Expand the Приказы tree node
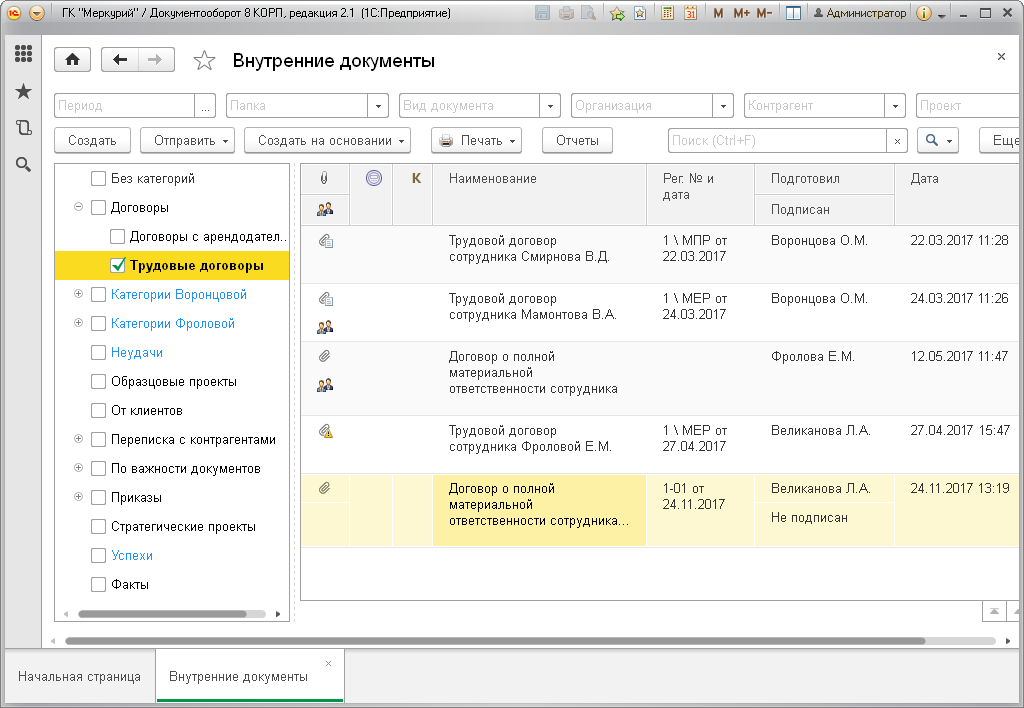This screenshot has height=708, width=1024. pyautogui.click(x=78, y=497)
